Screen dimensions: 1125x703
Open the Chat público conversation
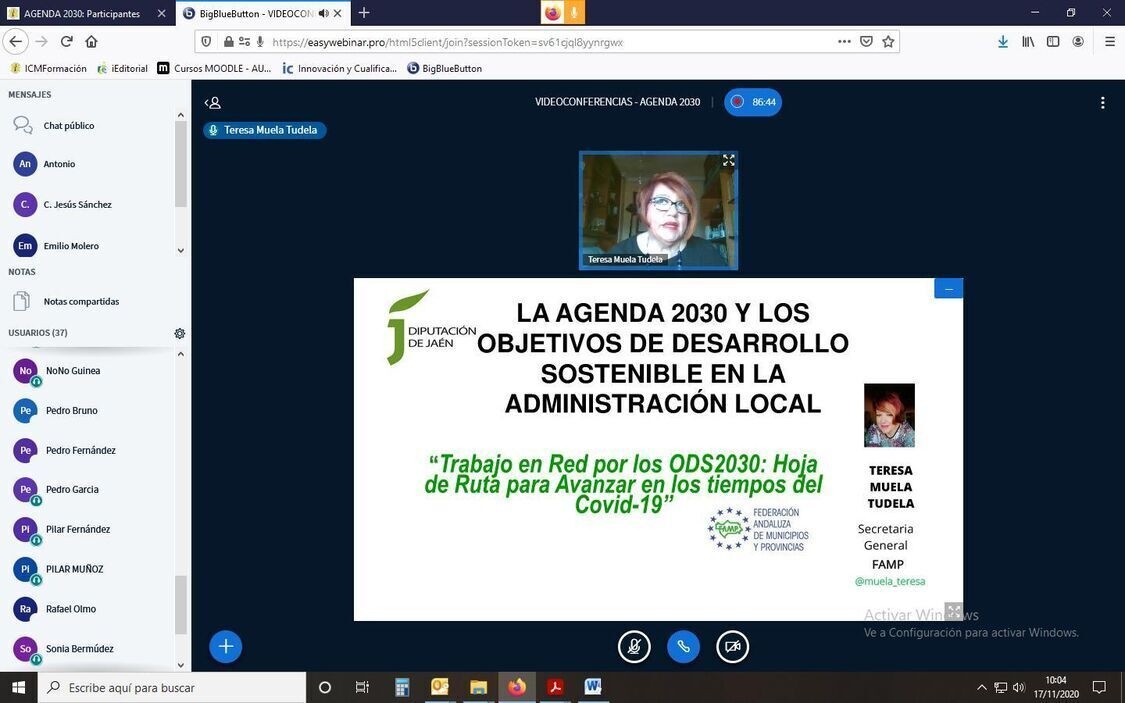click(68, 126)
